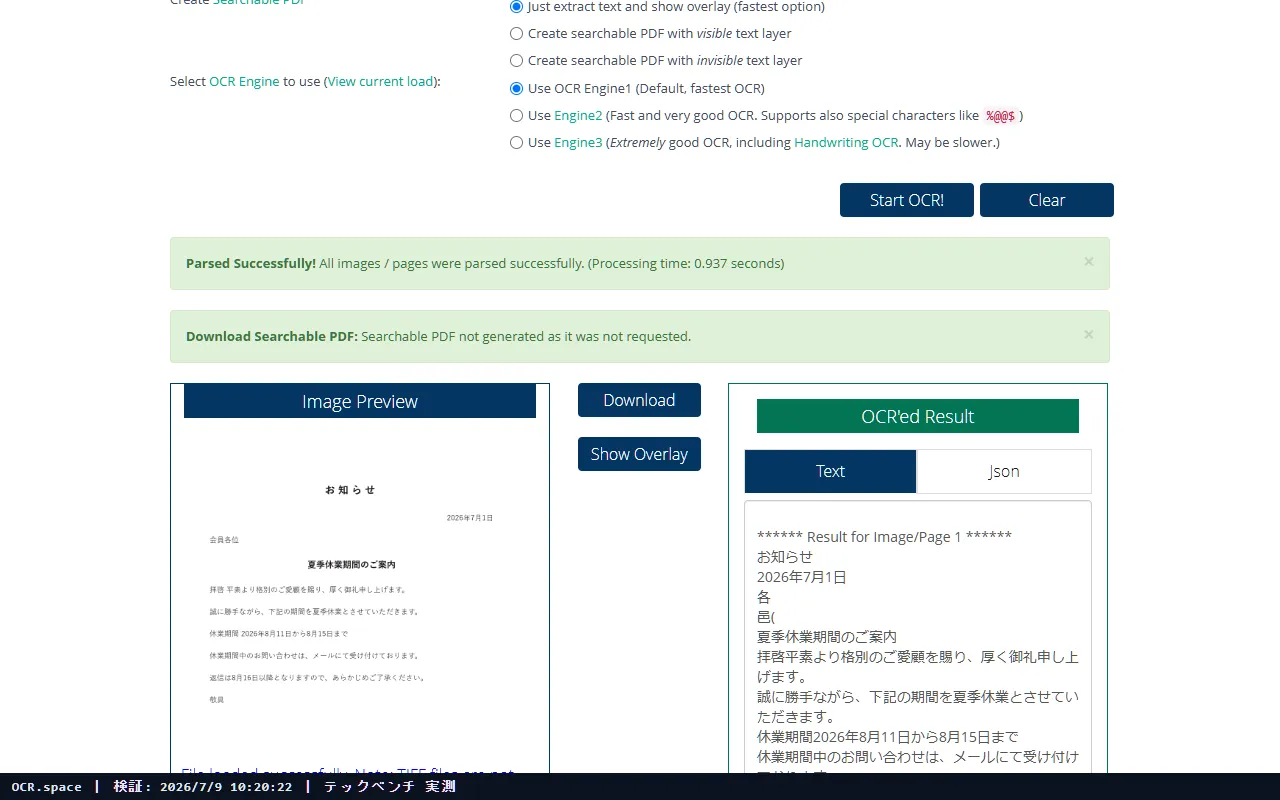Open the View current load link
Screen dimensions: 1280x800
coord(381,81)
